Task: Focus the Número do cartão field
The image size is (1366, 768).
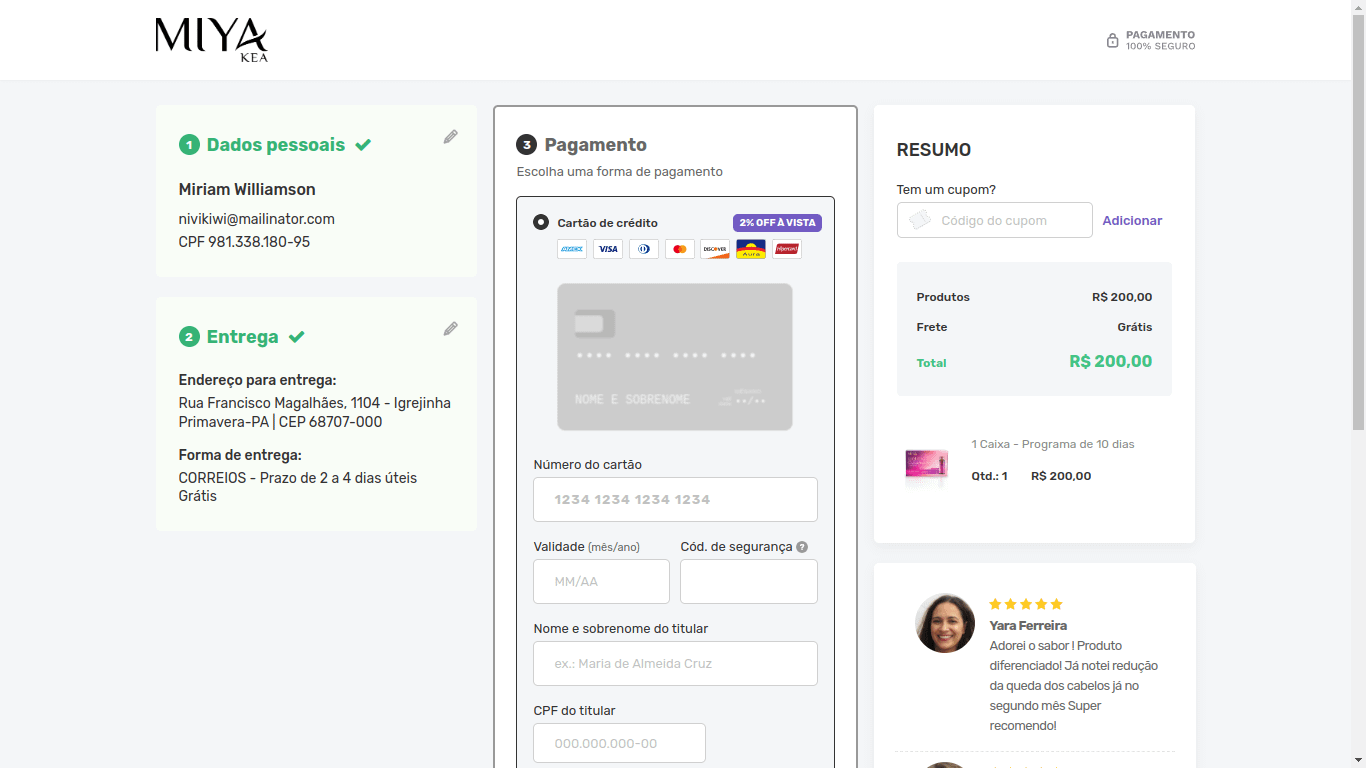Action: pyautogui.click(x=675, y=499)
